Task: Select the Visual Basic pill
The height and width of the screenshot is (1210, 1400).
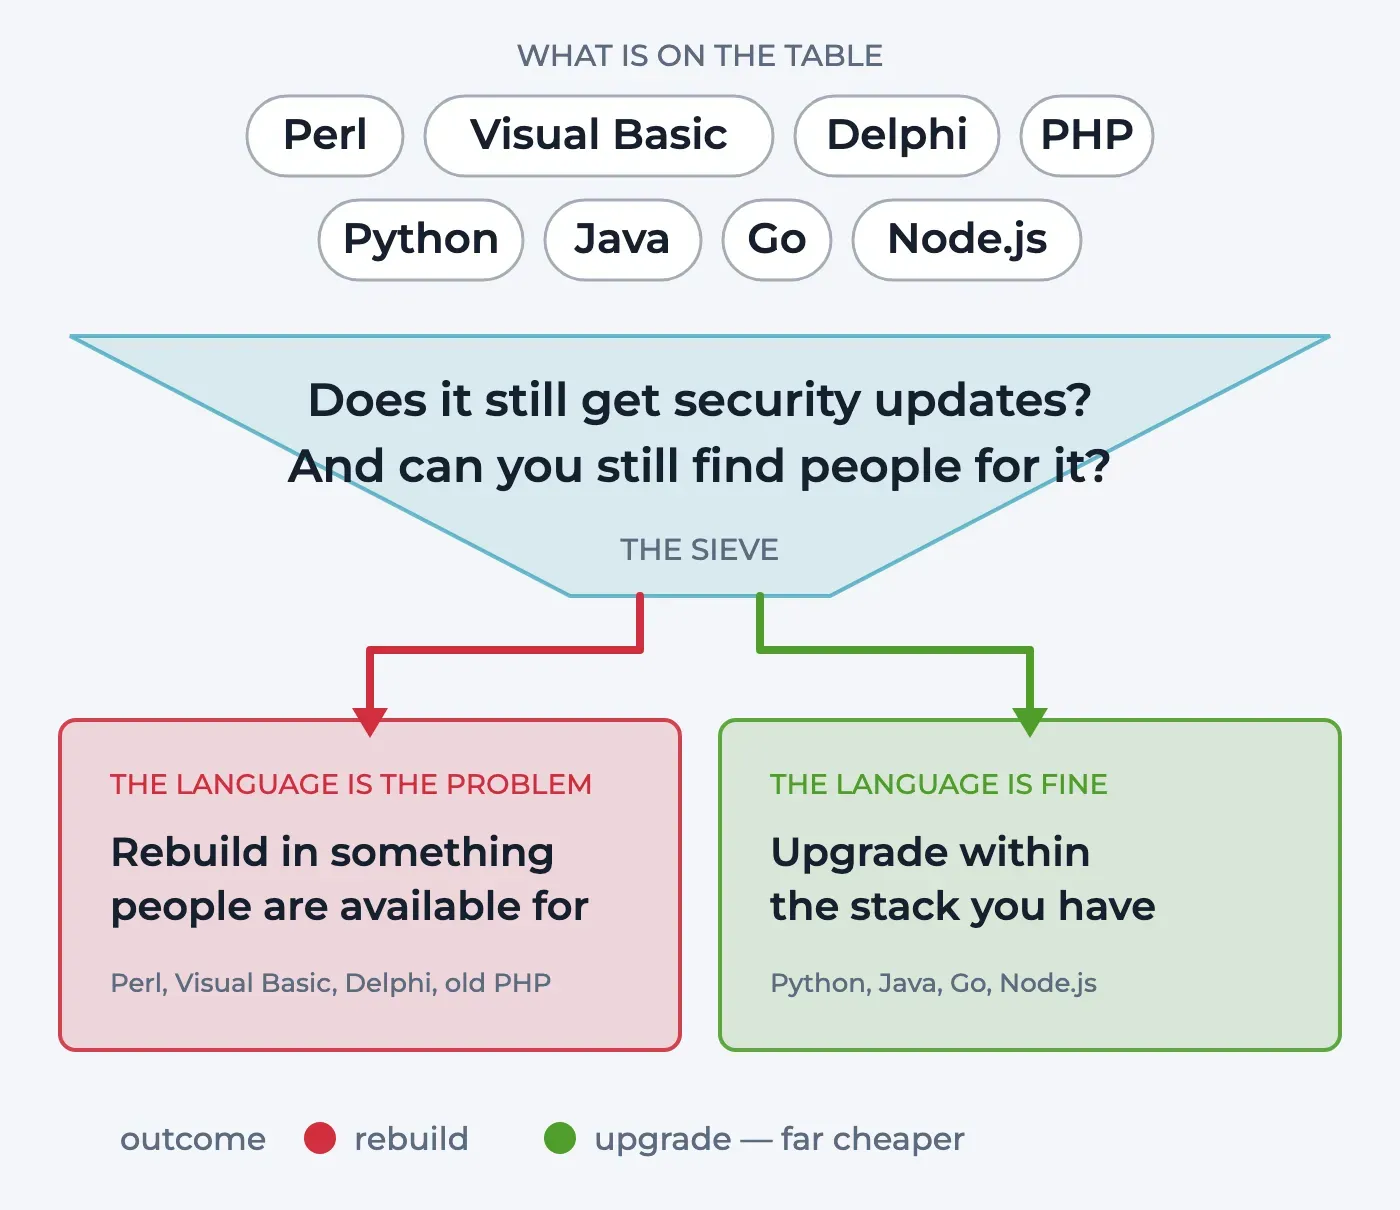Action: pos(599,136)
